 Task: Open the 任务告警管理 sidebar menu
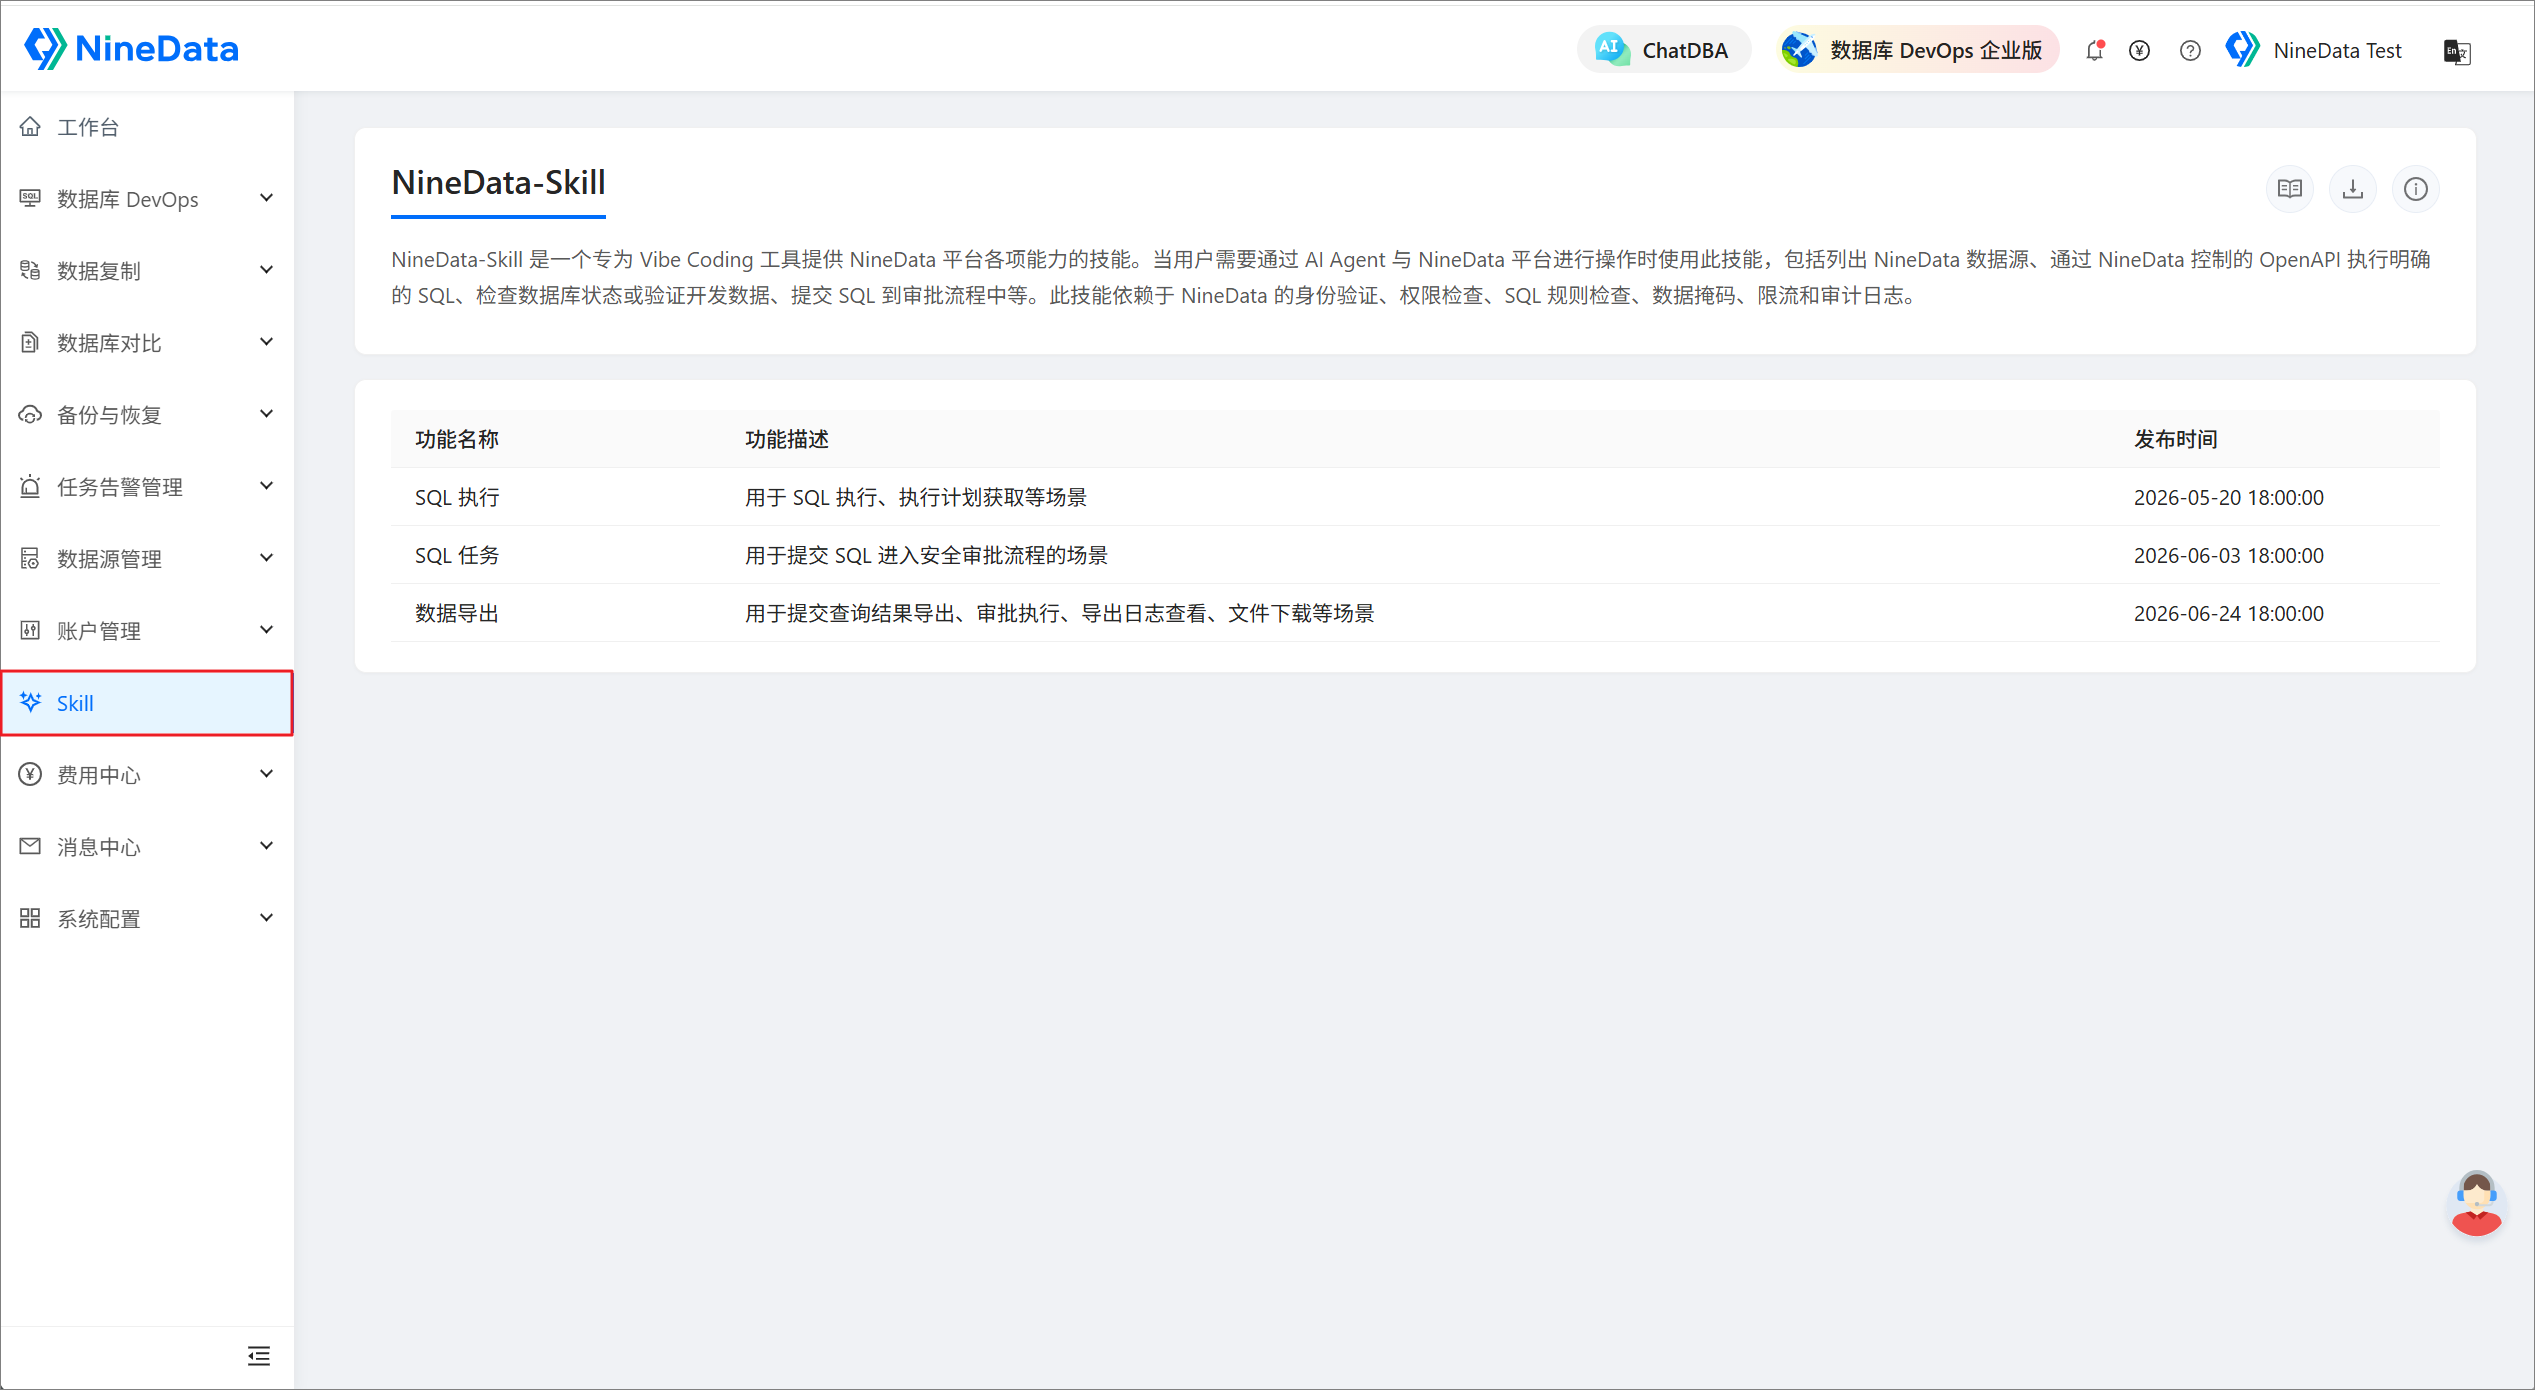pos(147,487)
